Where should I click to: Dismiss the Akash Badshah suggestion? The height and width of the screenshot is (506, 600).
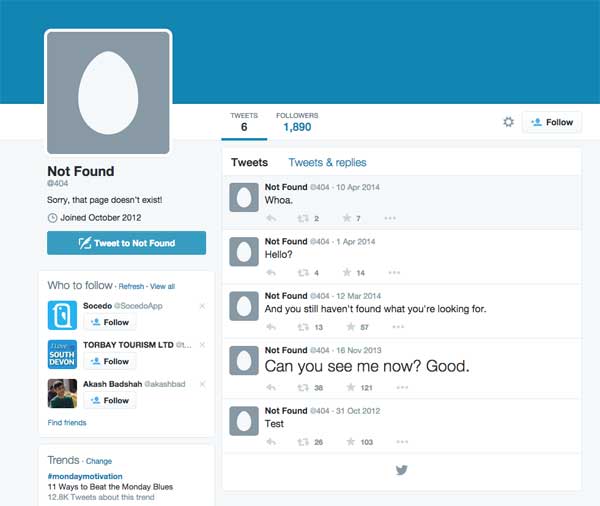click(x=202, y=383)
